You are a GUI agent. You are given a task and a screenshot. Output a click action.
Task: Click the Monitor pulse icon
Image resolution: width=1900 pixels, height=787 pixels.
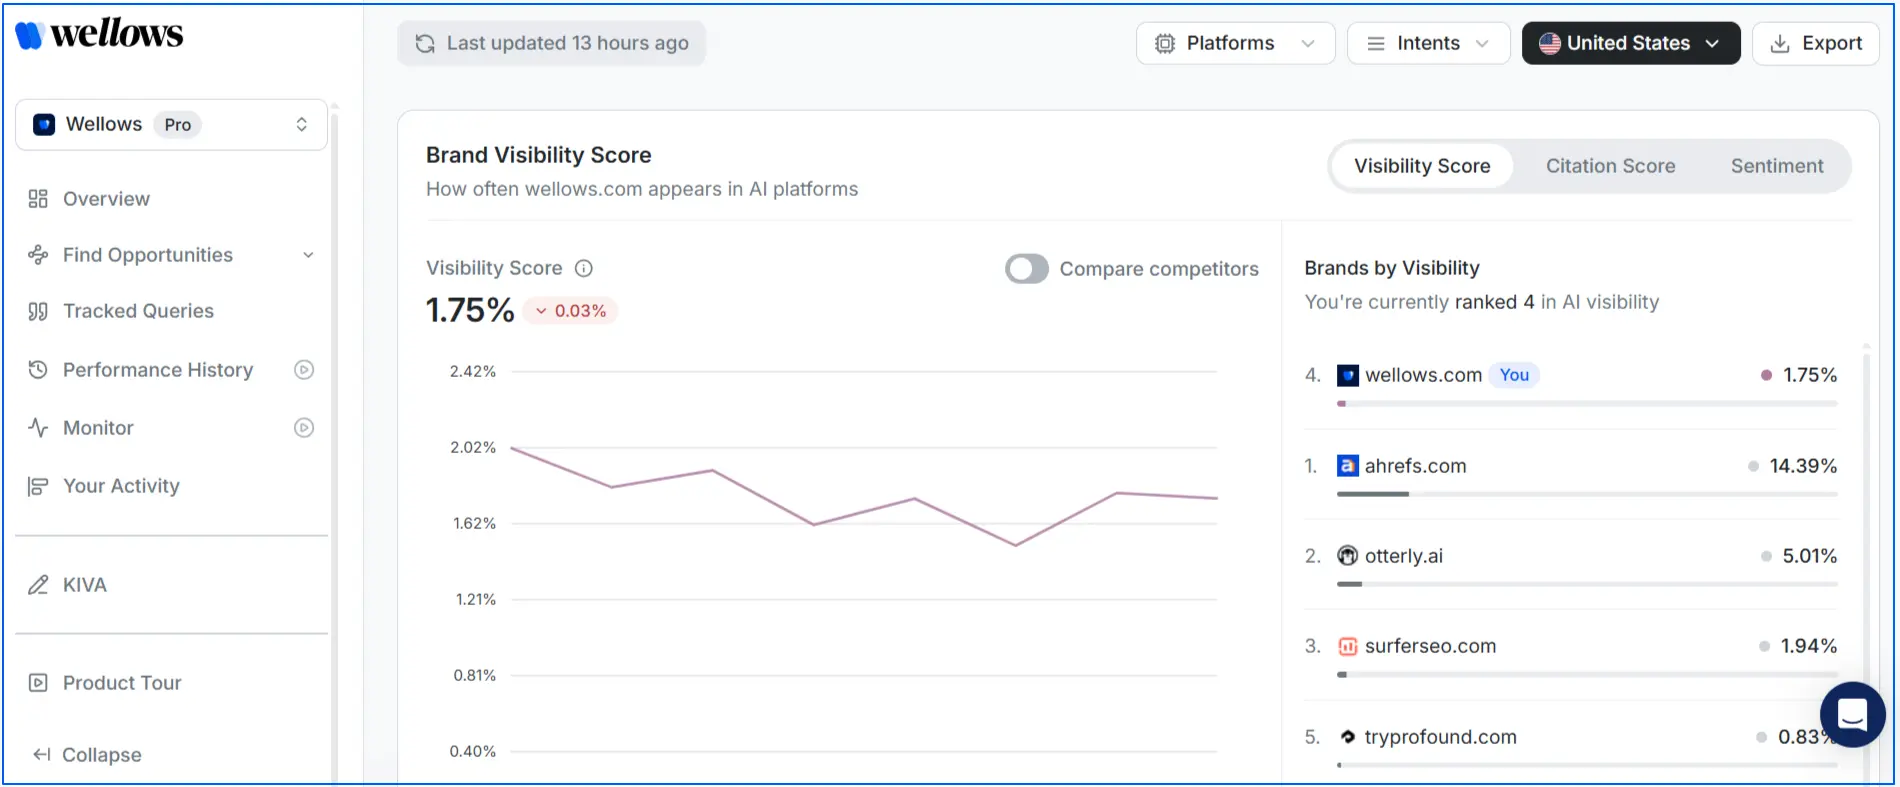click(38, 428)
